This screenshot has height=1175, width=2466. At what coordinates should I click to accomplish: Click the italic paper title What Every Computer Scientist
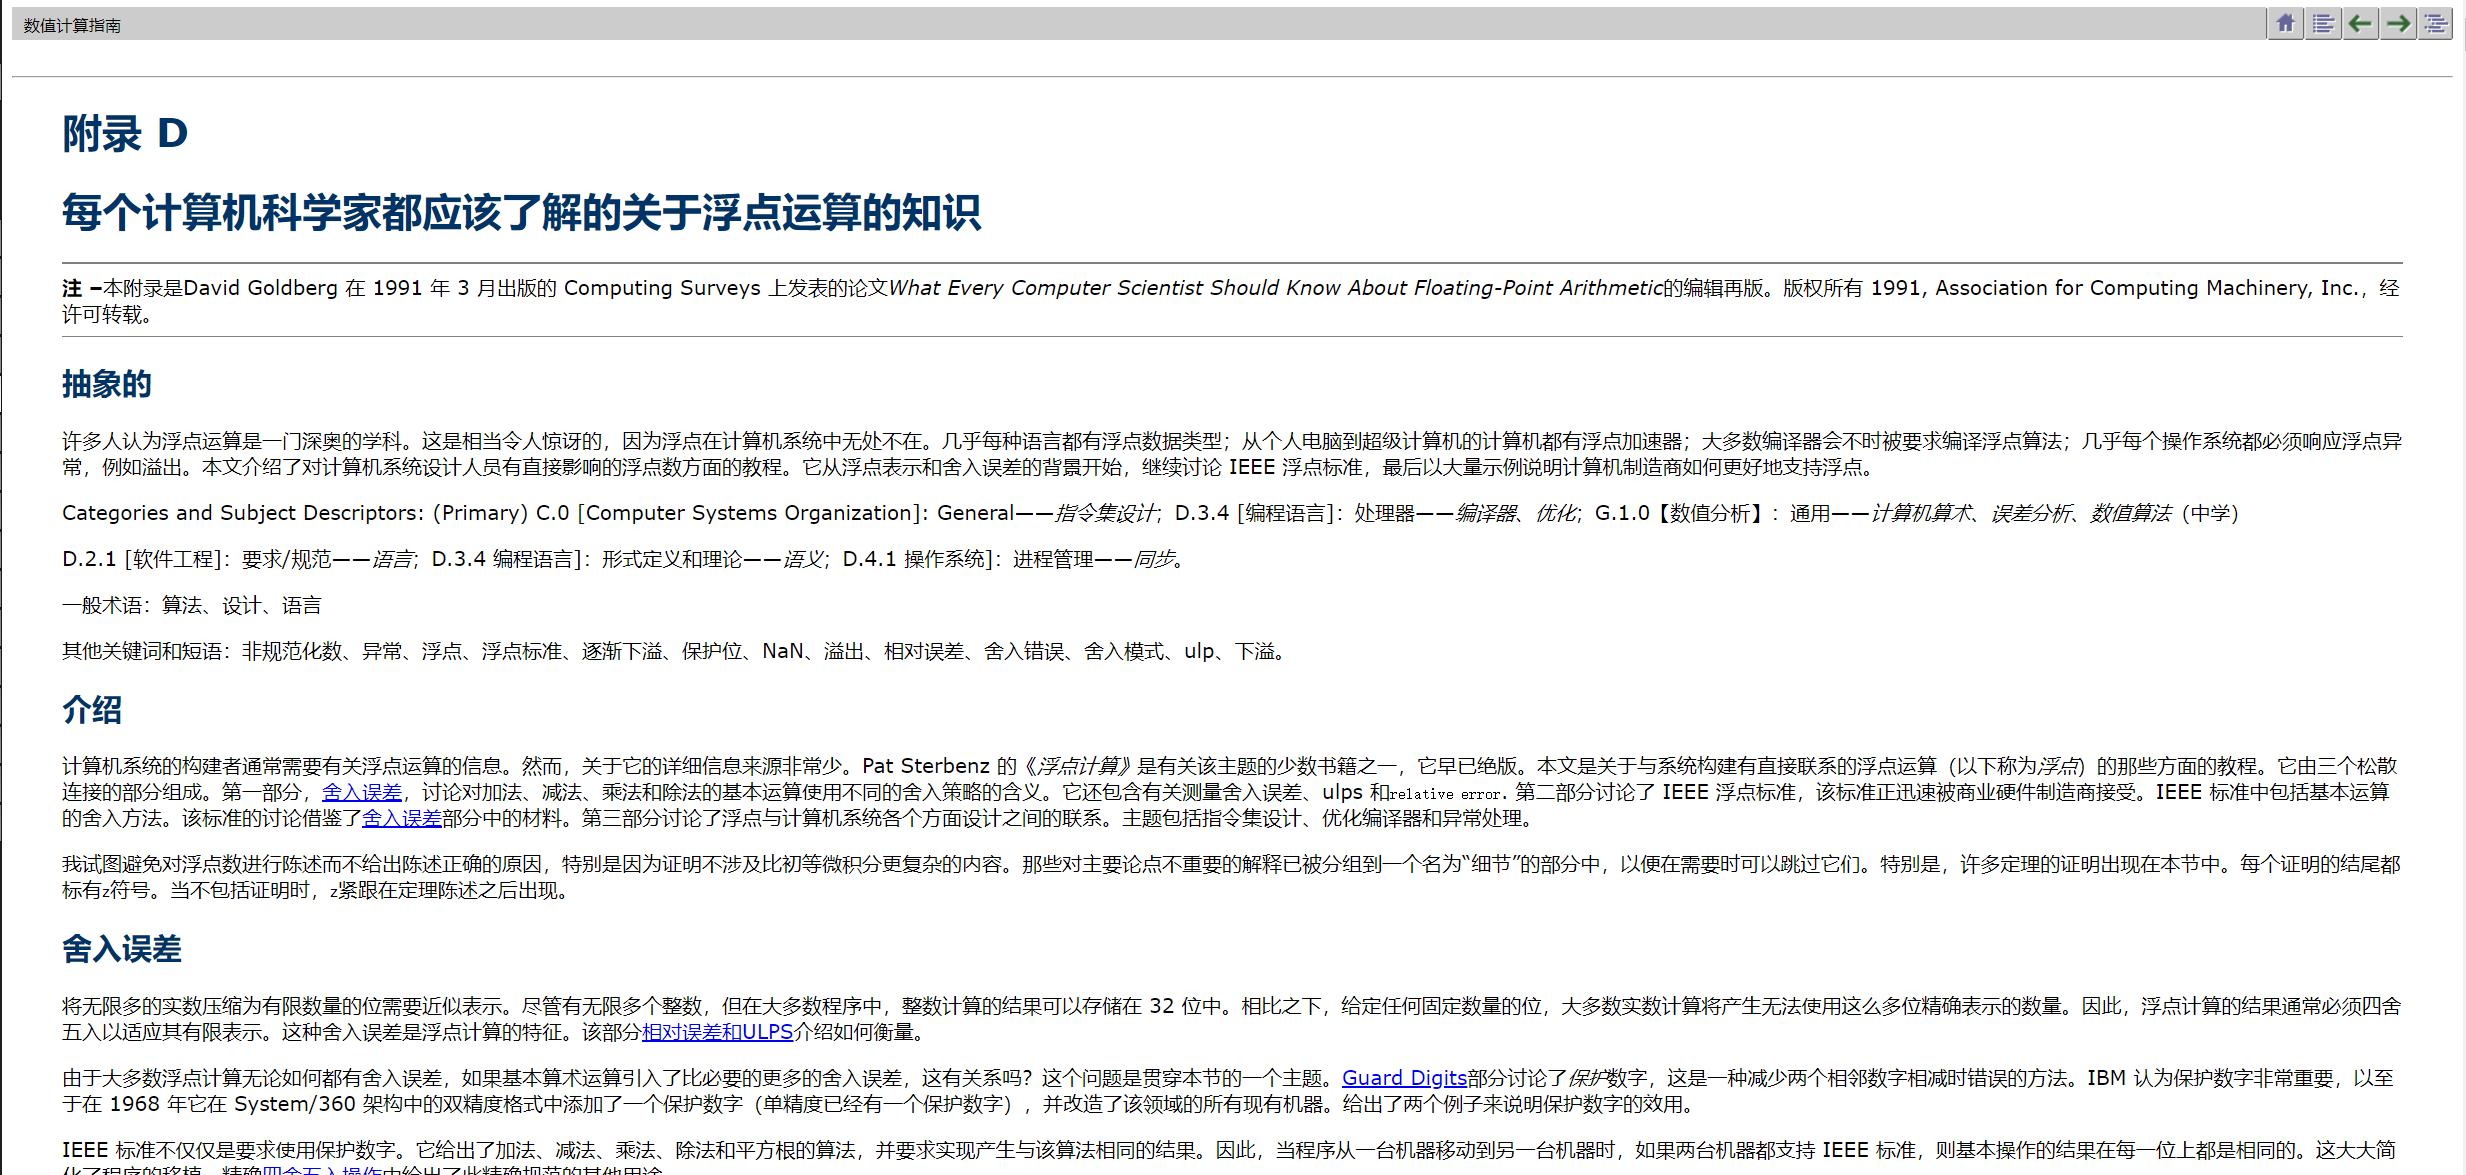pos(1275,288)
